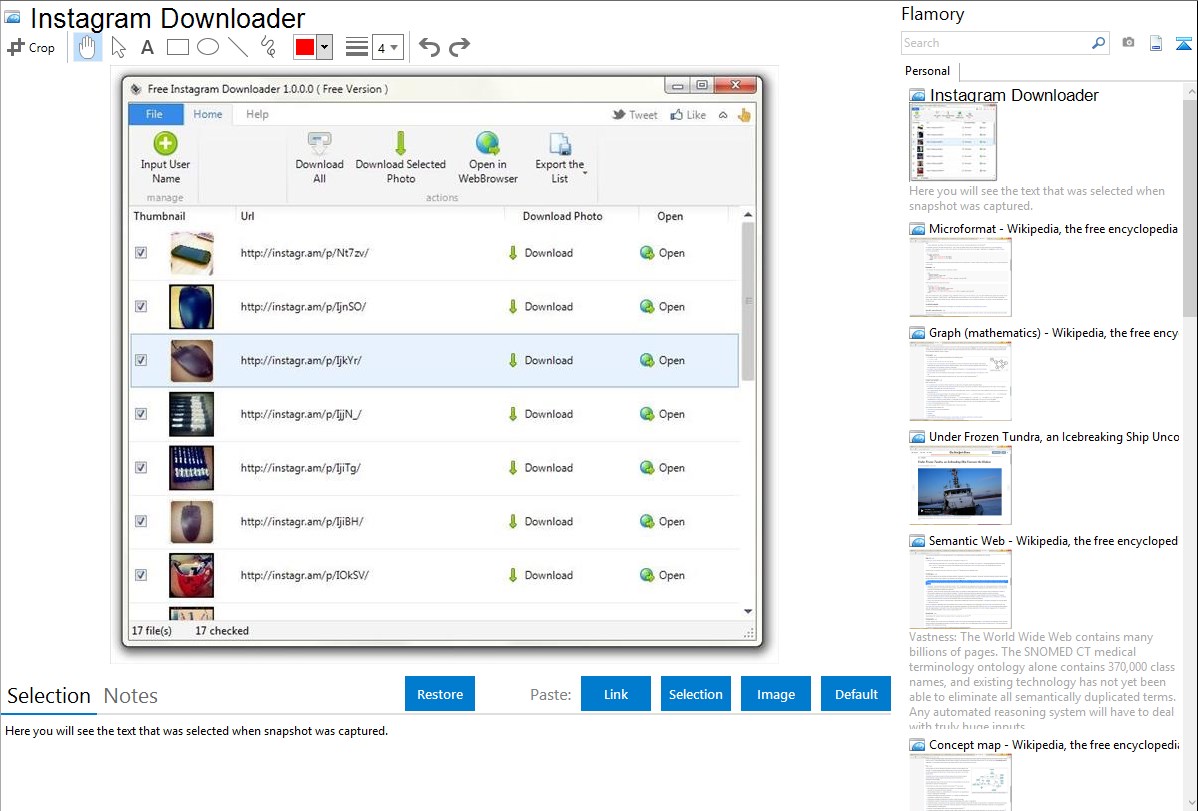Switch to the Notes tab
This screenshot has width=1198, height=811.
click(130, 696)
